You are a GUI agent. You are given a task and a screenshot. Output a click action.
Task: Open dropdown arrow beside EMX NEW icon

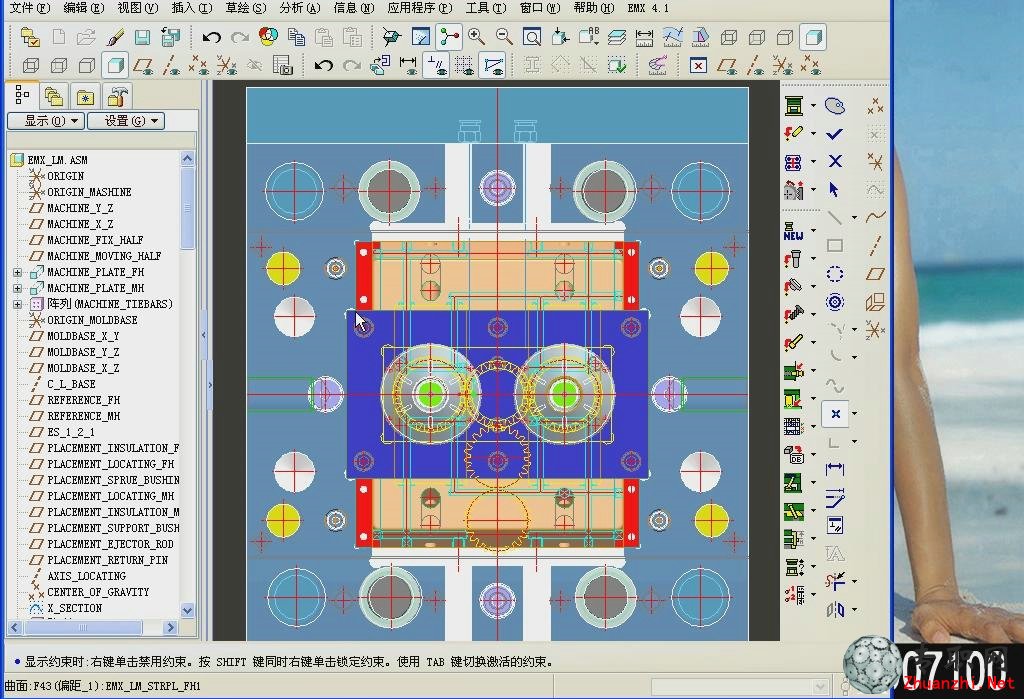point(813,230)
